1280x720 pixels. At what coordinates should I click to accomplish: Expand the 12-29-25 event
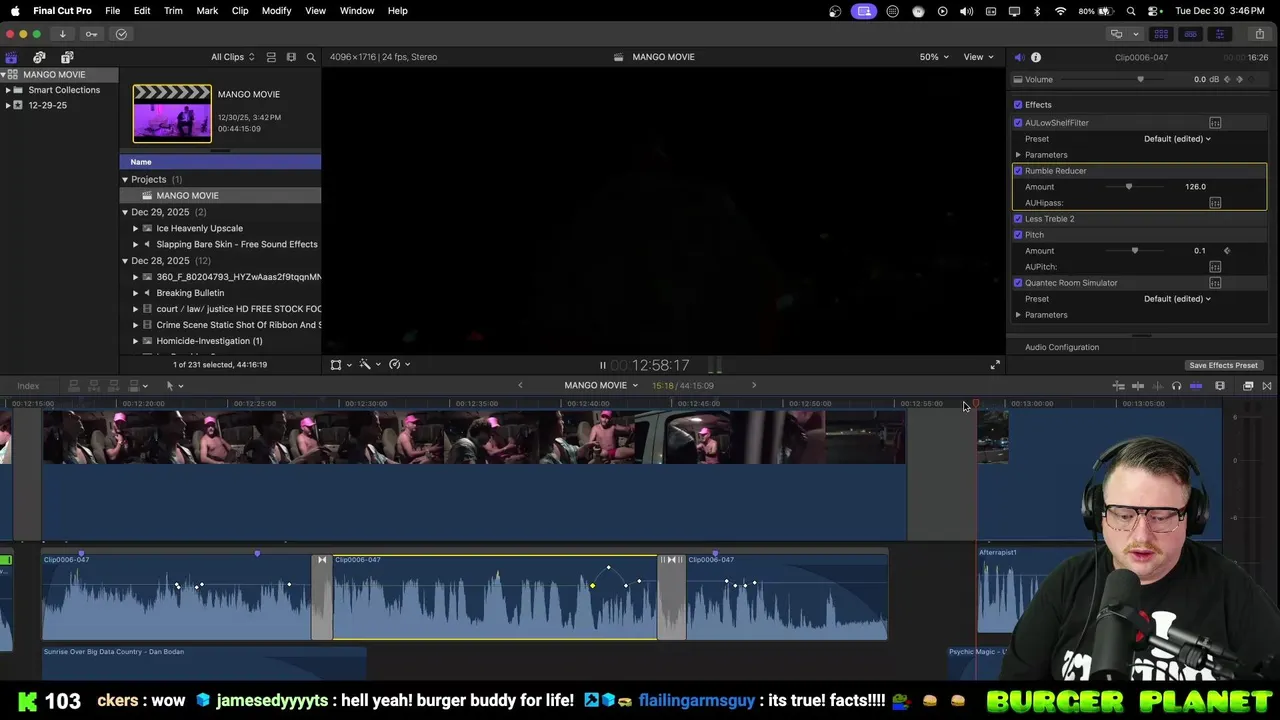[8, 105]
